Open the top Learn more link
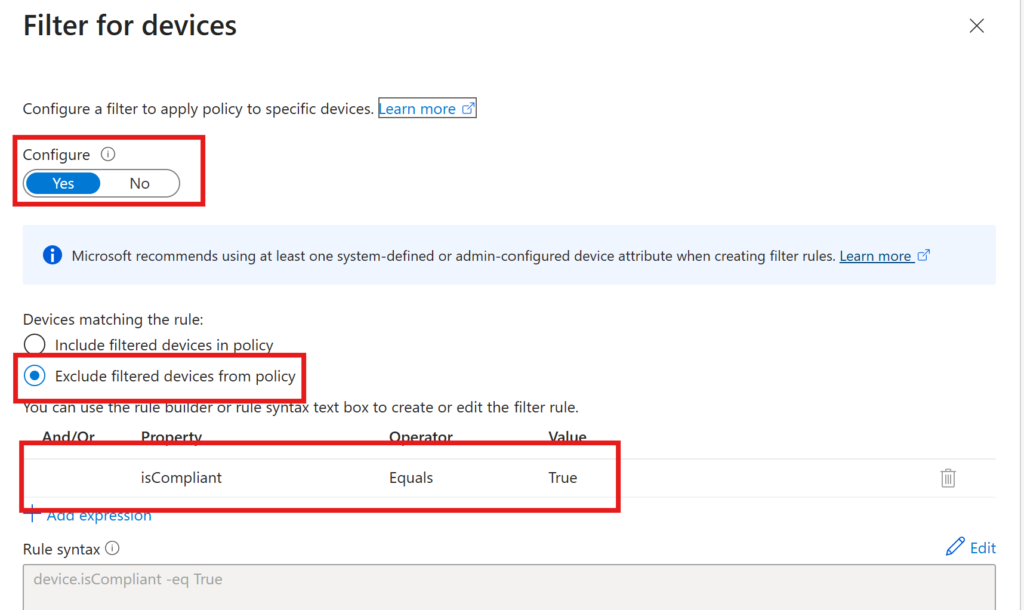 417,109
